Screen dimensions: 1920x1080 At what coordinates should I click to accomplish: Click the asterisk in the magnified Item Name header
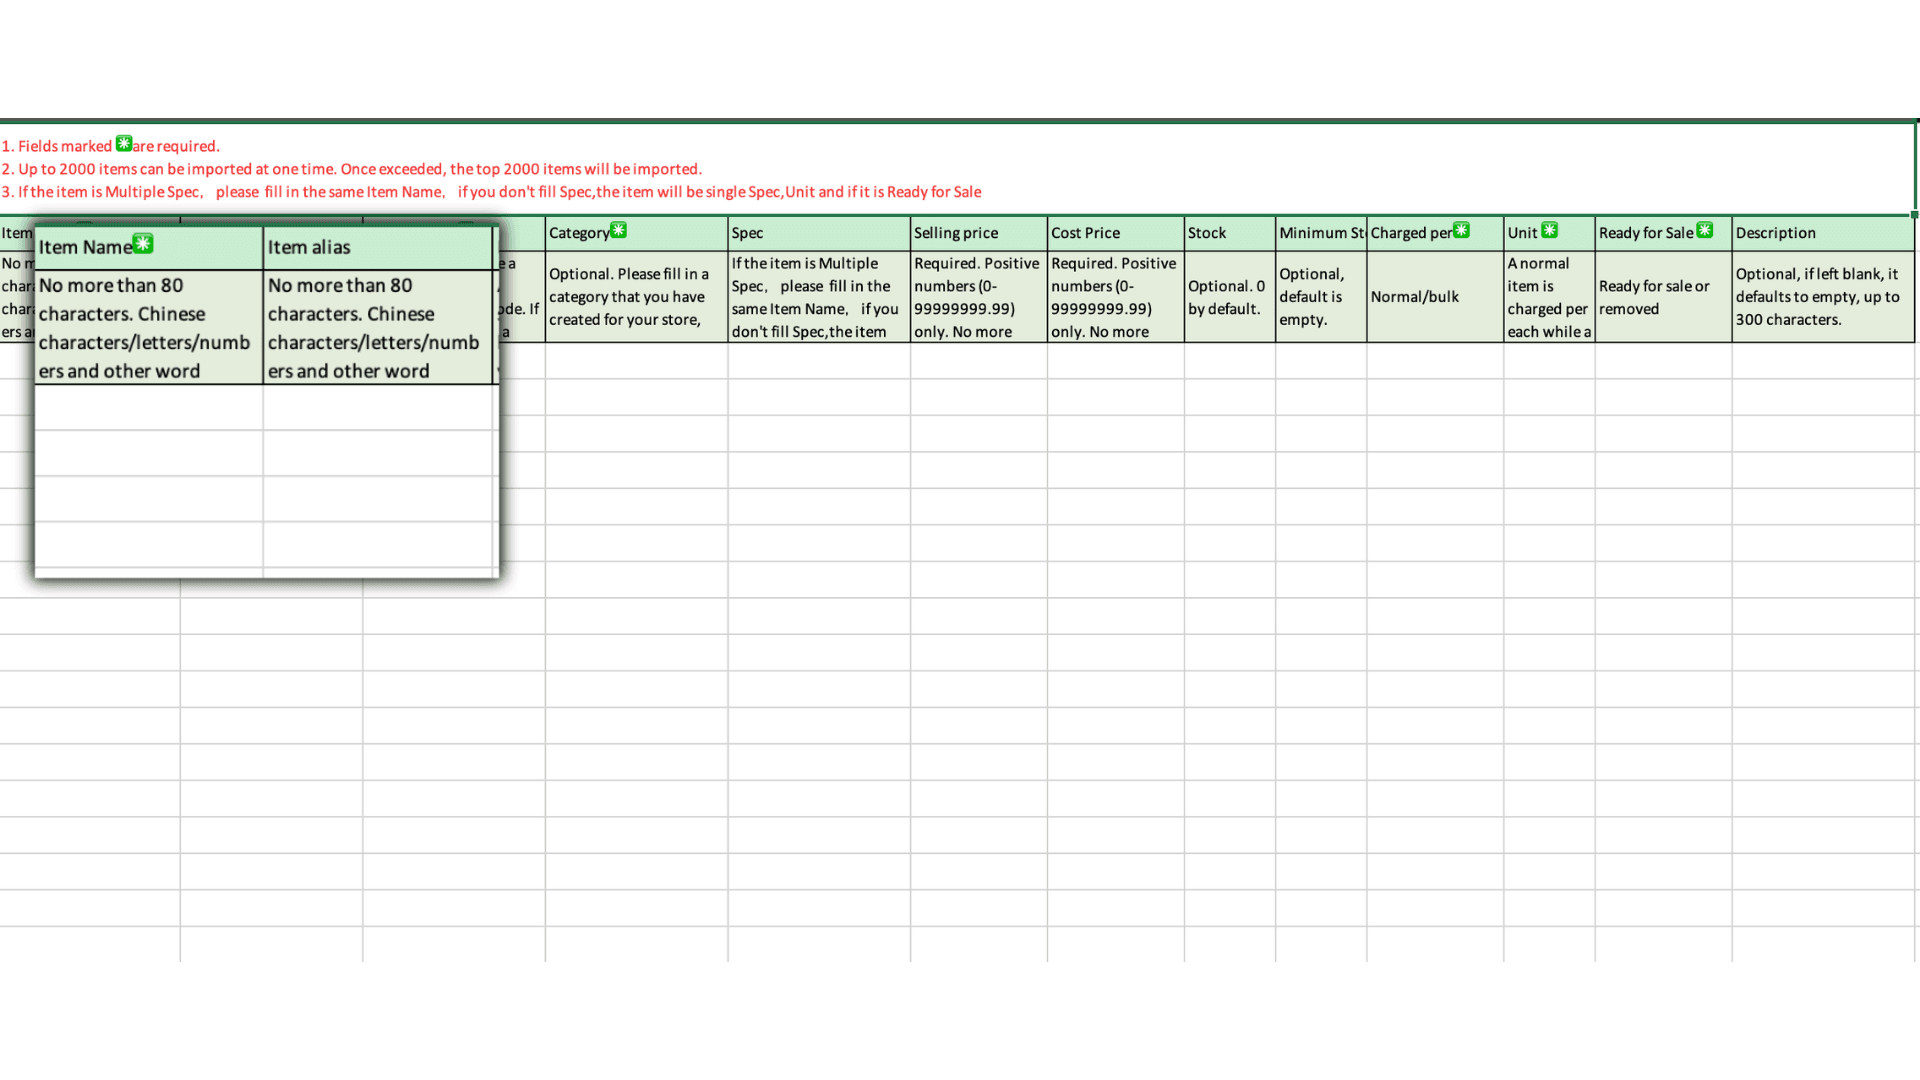(x=143, y=244)
